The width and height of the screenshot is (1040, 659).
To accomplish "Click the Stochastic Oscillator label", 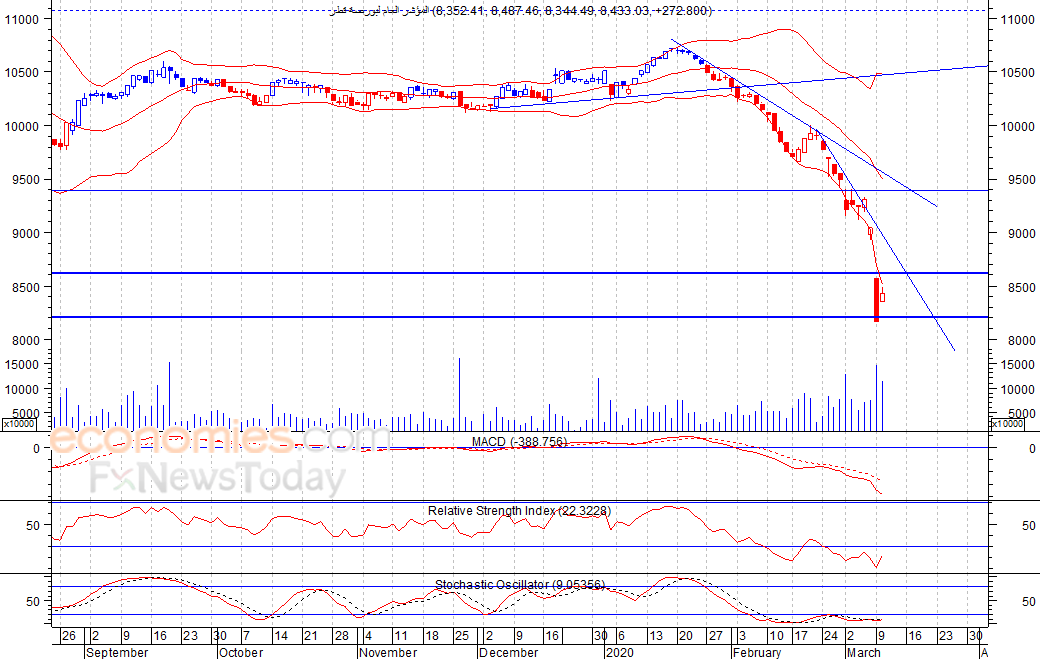I will [519, 584].
